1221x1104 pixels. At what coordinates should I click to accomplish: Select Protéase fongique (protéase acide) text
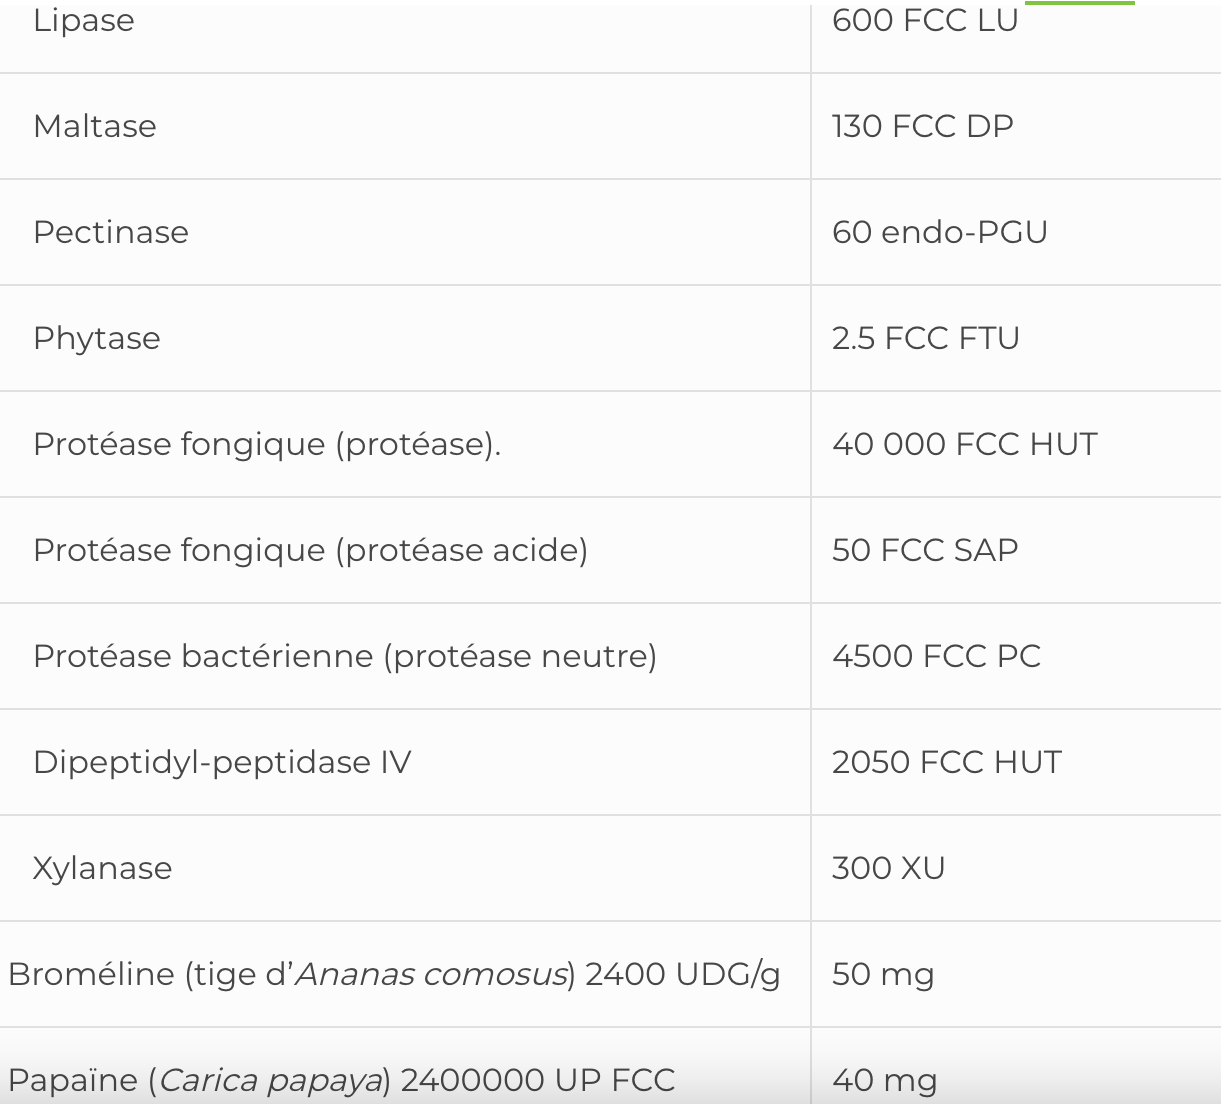click(x=310, y=551)
